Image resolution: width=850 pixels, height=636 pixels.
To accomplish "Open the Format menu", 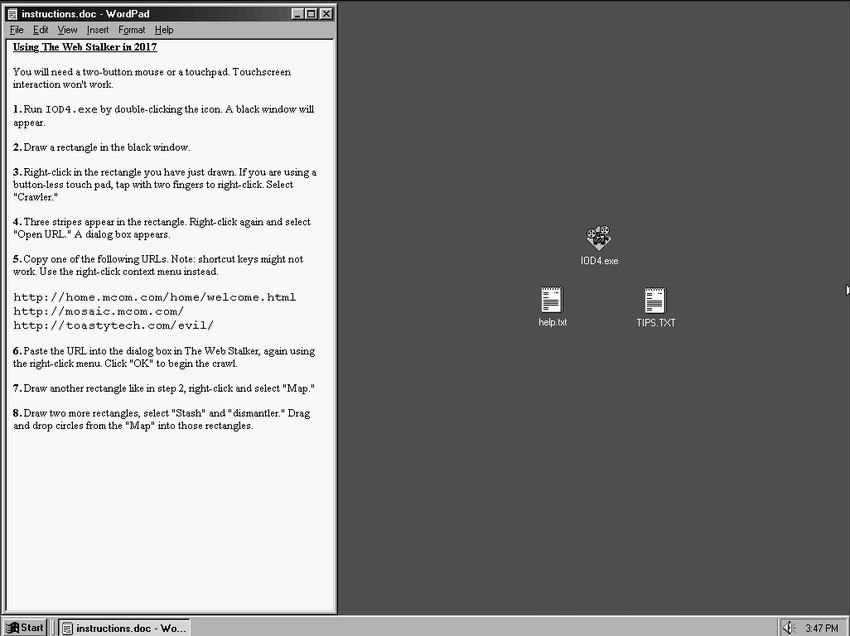I will pyautogui.click(x=132, y=30).
